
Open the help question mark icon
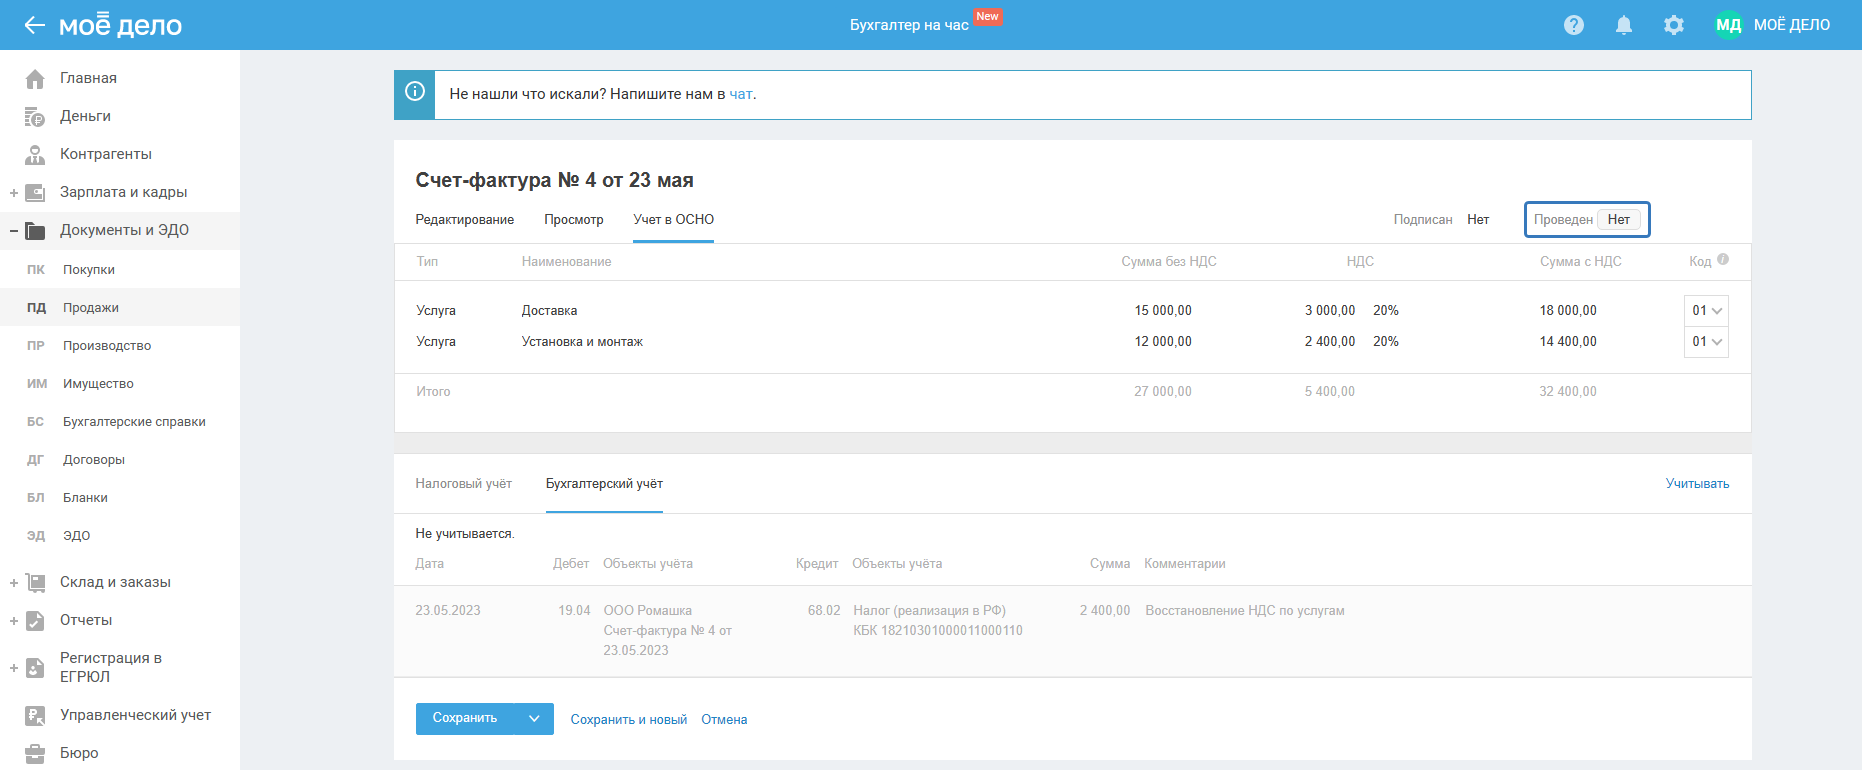click(1574, 25)
